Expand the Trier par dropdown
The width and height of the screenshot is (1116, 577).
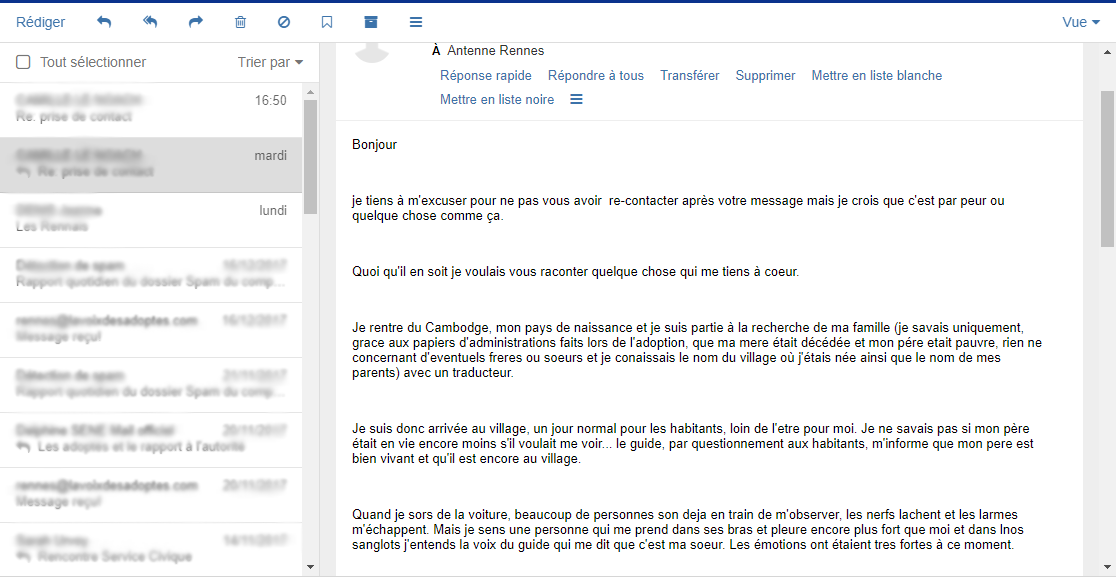270,63
